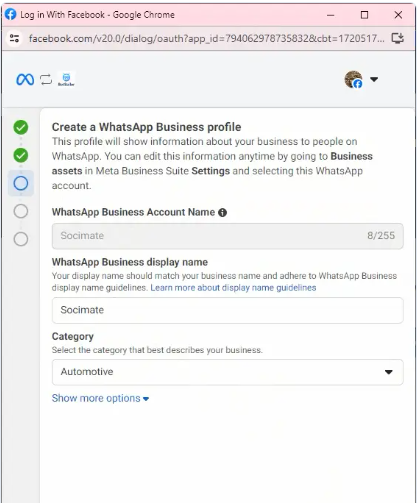The image size is (420, 503).
Task: Open Learn more about display name guidelines
Action: tap(233, 288)
